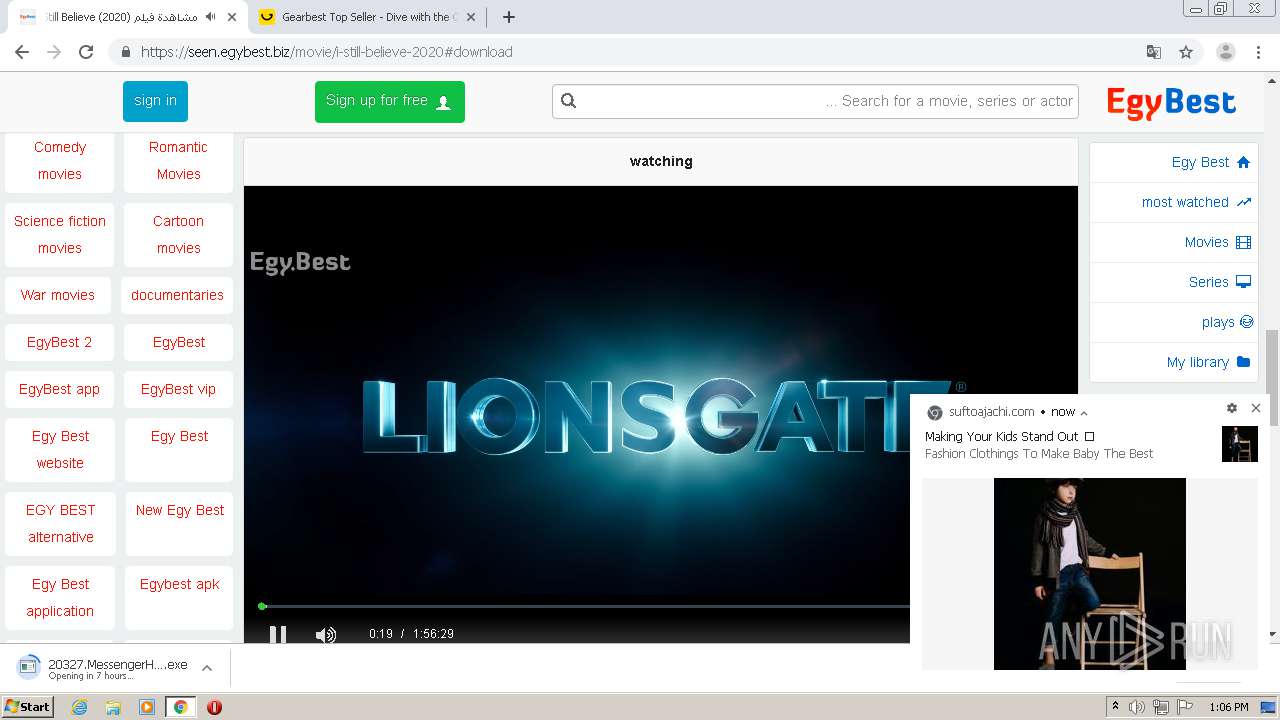Close the Gearbest tab
Viewport: 1280px width, 720px height.
(471, 17)
